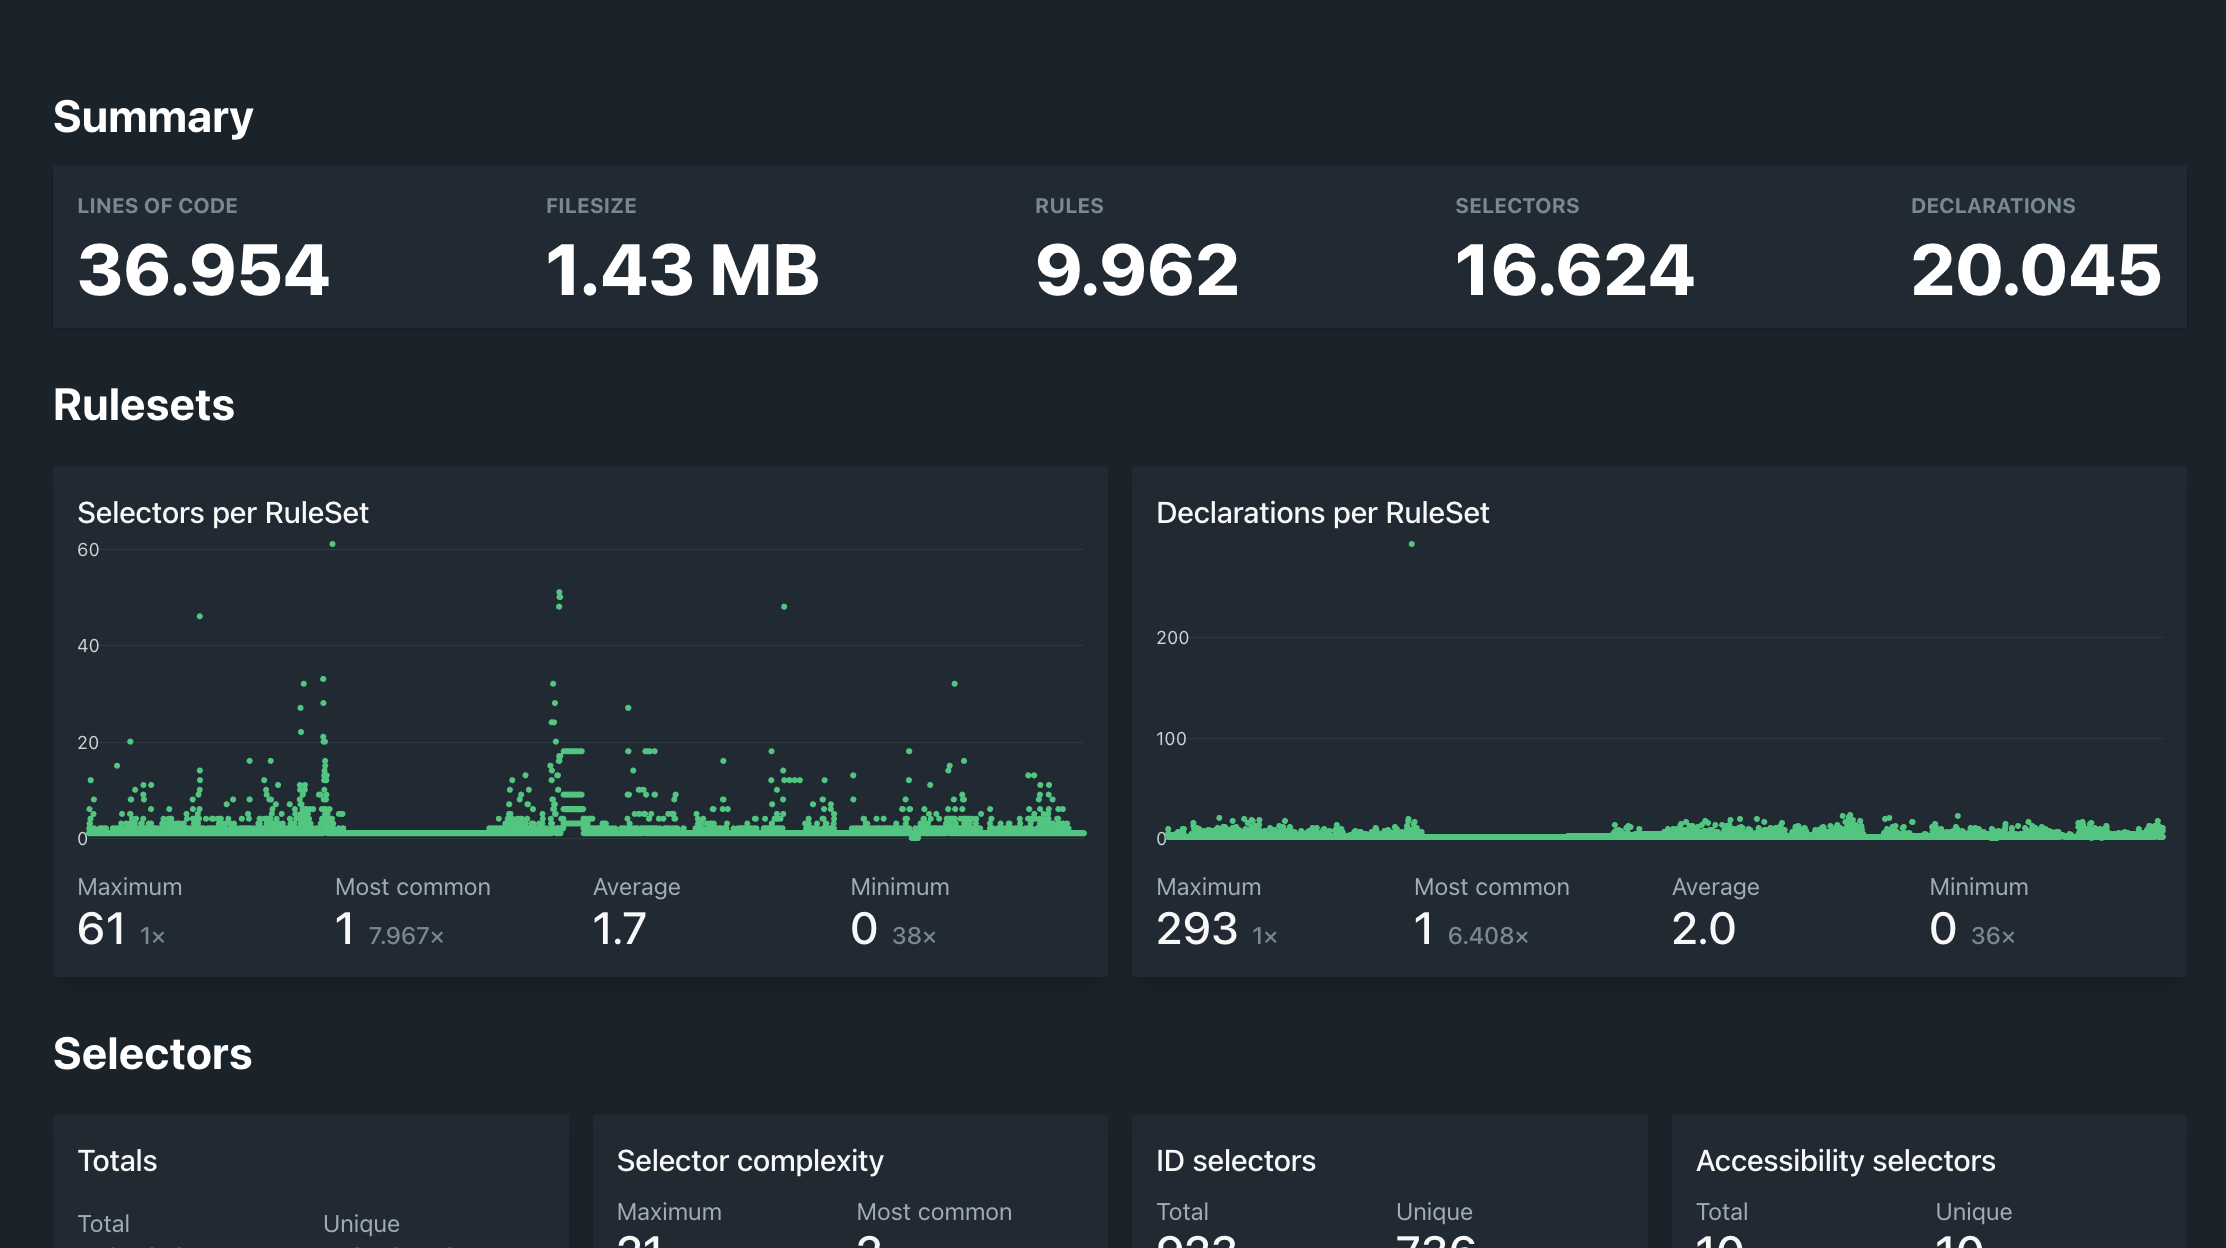Open the Totals card under Selectors
Viewport: 2226px width, 1248px height.
pyautogui.click(x=117, y=1160)
